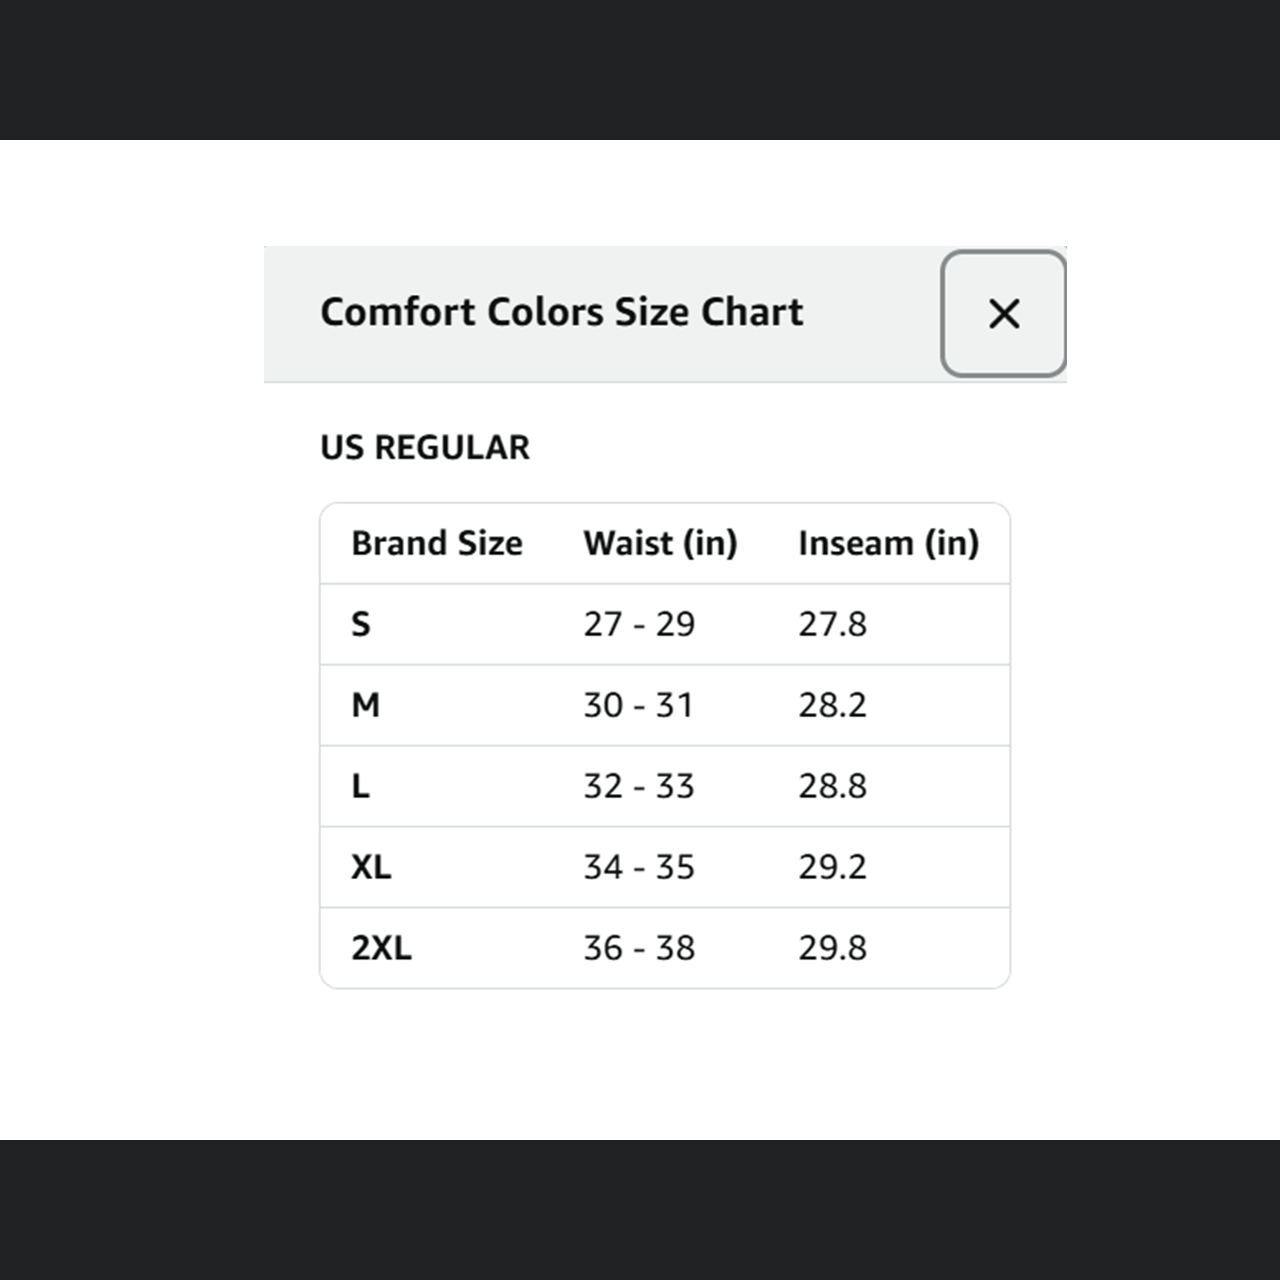This screenshot has width=1280, height=1280.
Task: Select the S size row
Action: [x=362, y=623]
